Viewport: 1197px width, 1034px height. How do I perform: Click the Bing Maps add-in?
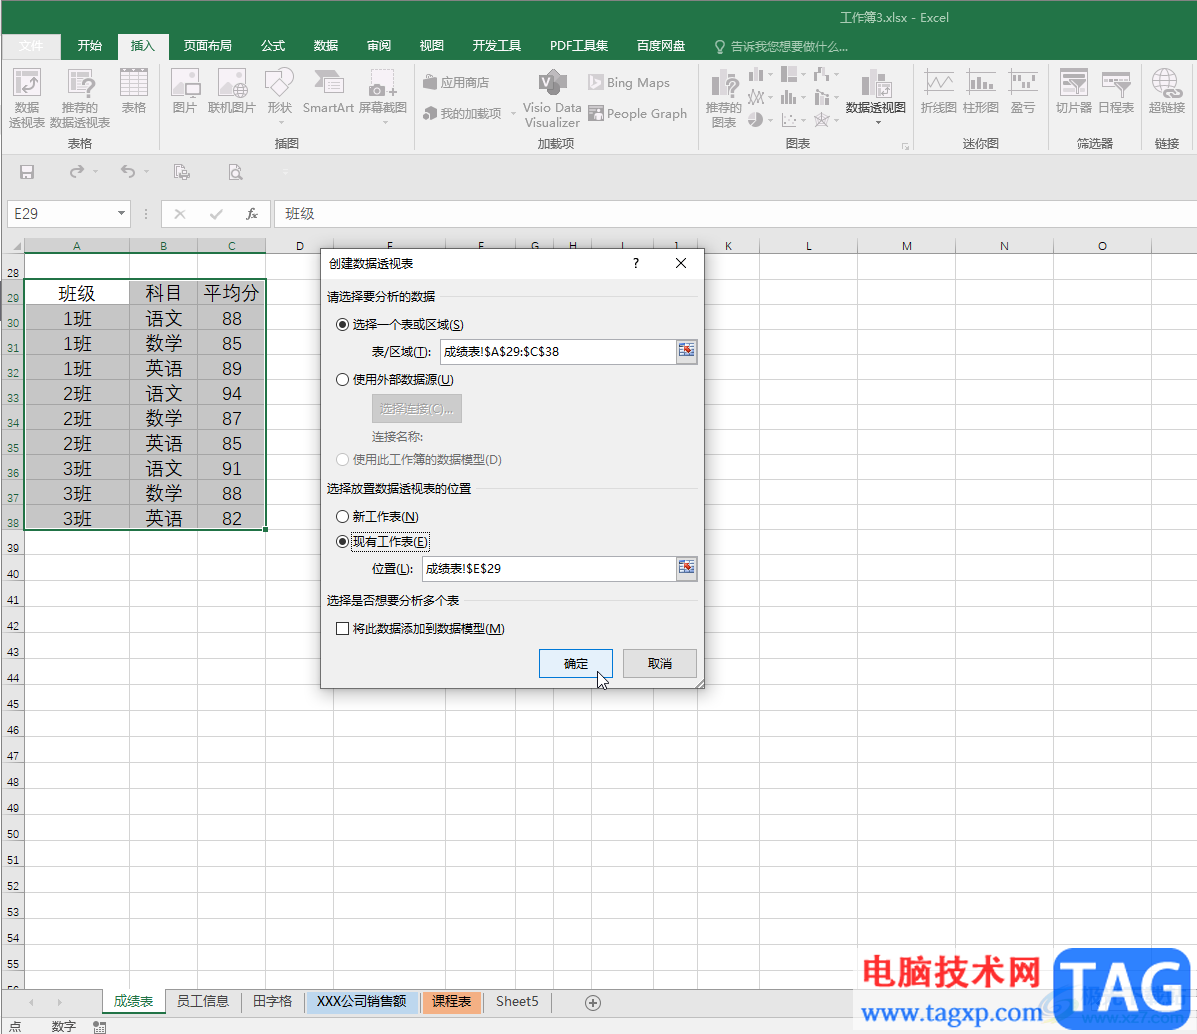629,82
